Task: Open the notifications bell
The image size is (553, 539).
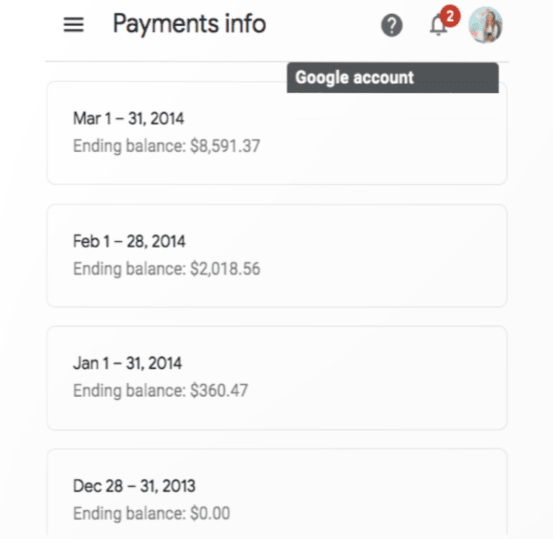Action: [438, 26]
